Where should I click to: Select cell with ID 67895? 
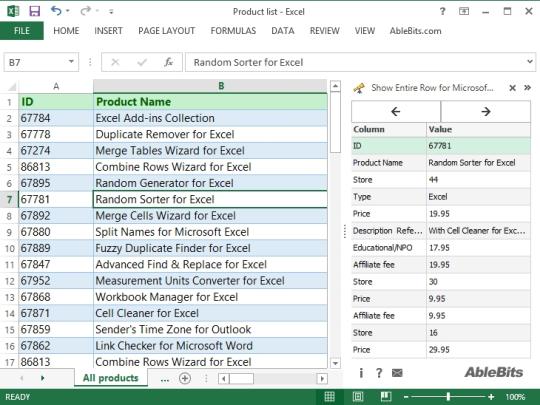[56, 183]
